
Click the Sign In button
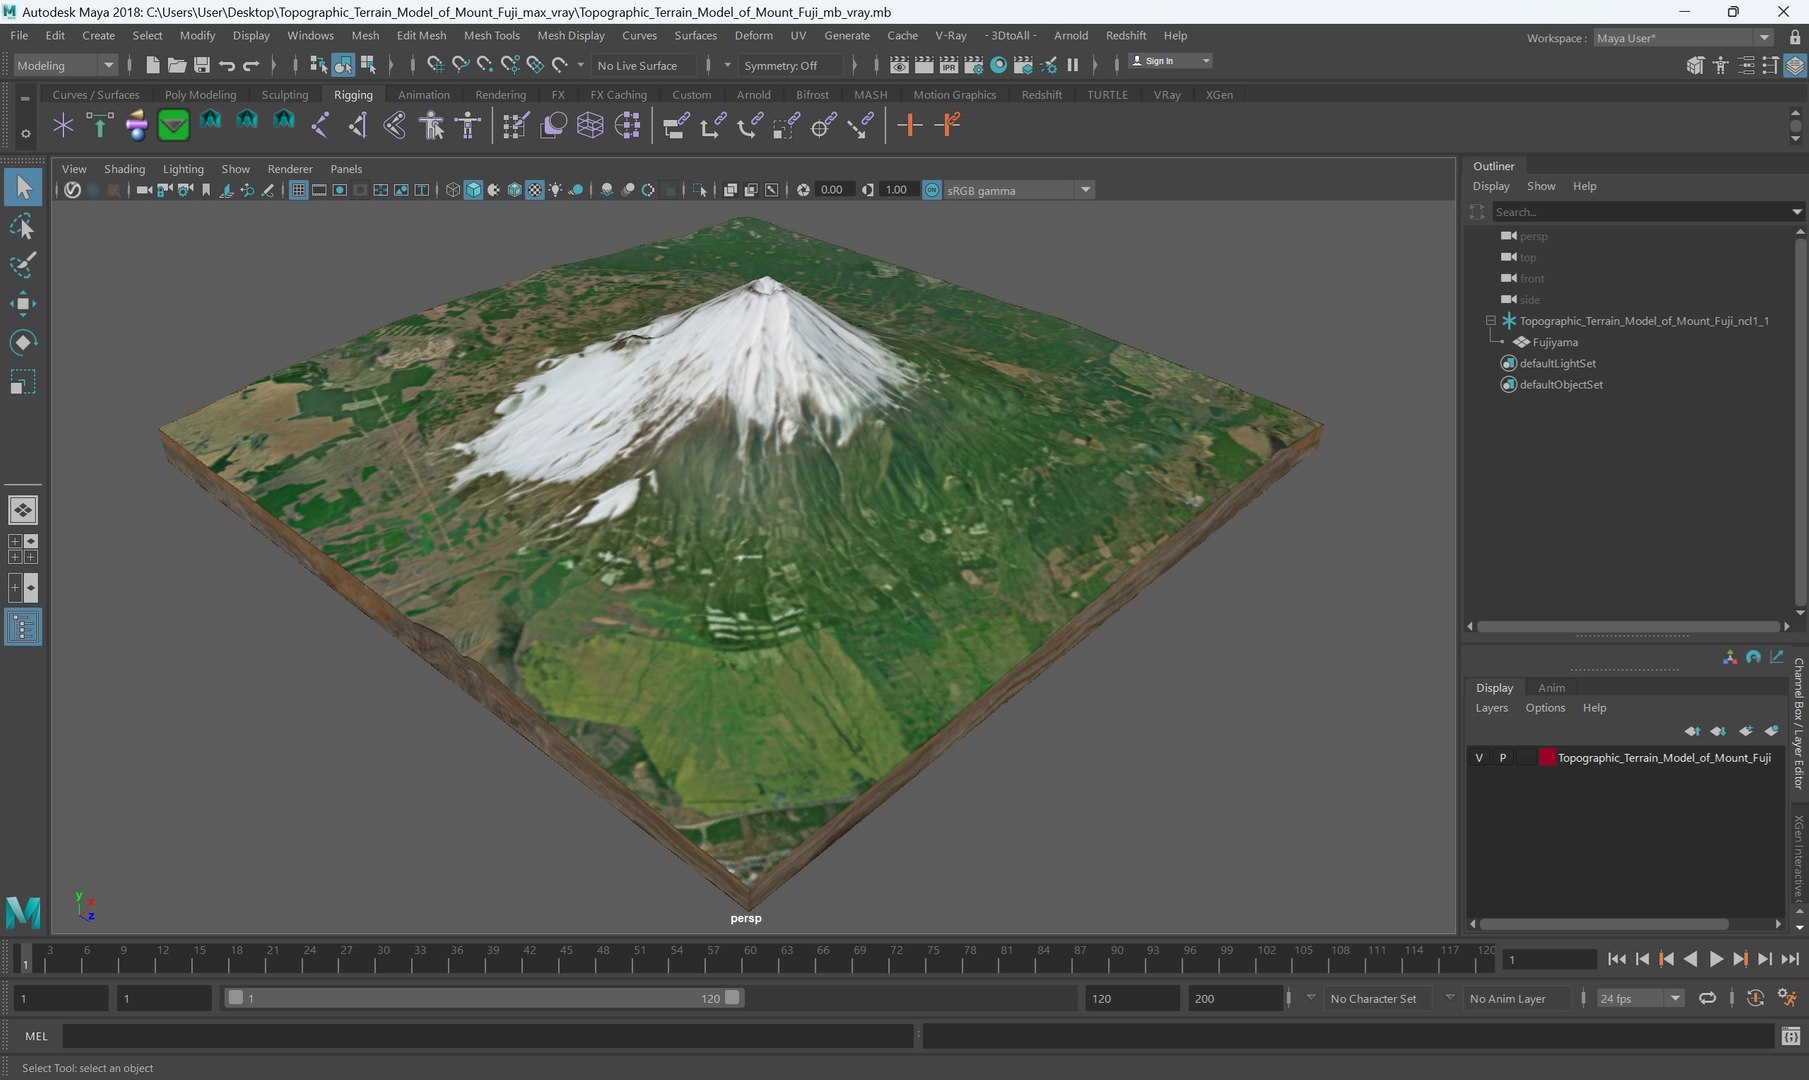click(x=1170, y=61)
